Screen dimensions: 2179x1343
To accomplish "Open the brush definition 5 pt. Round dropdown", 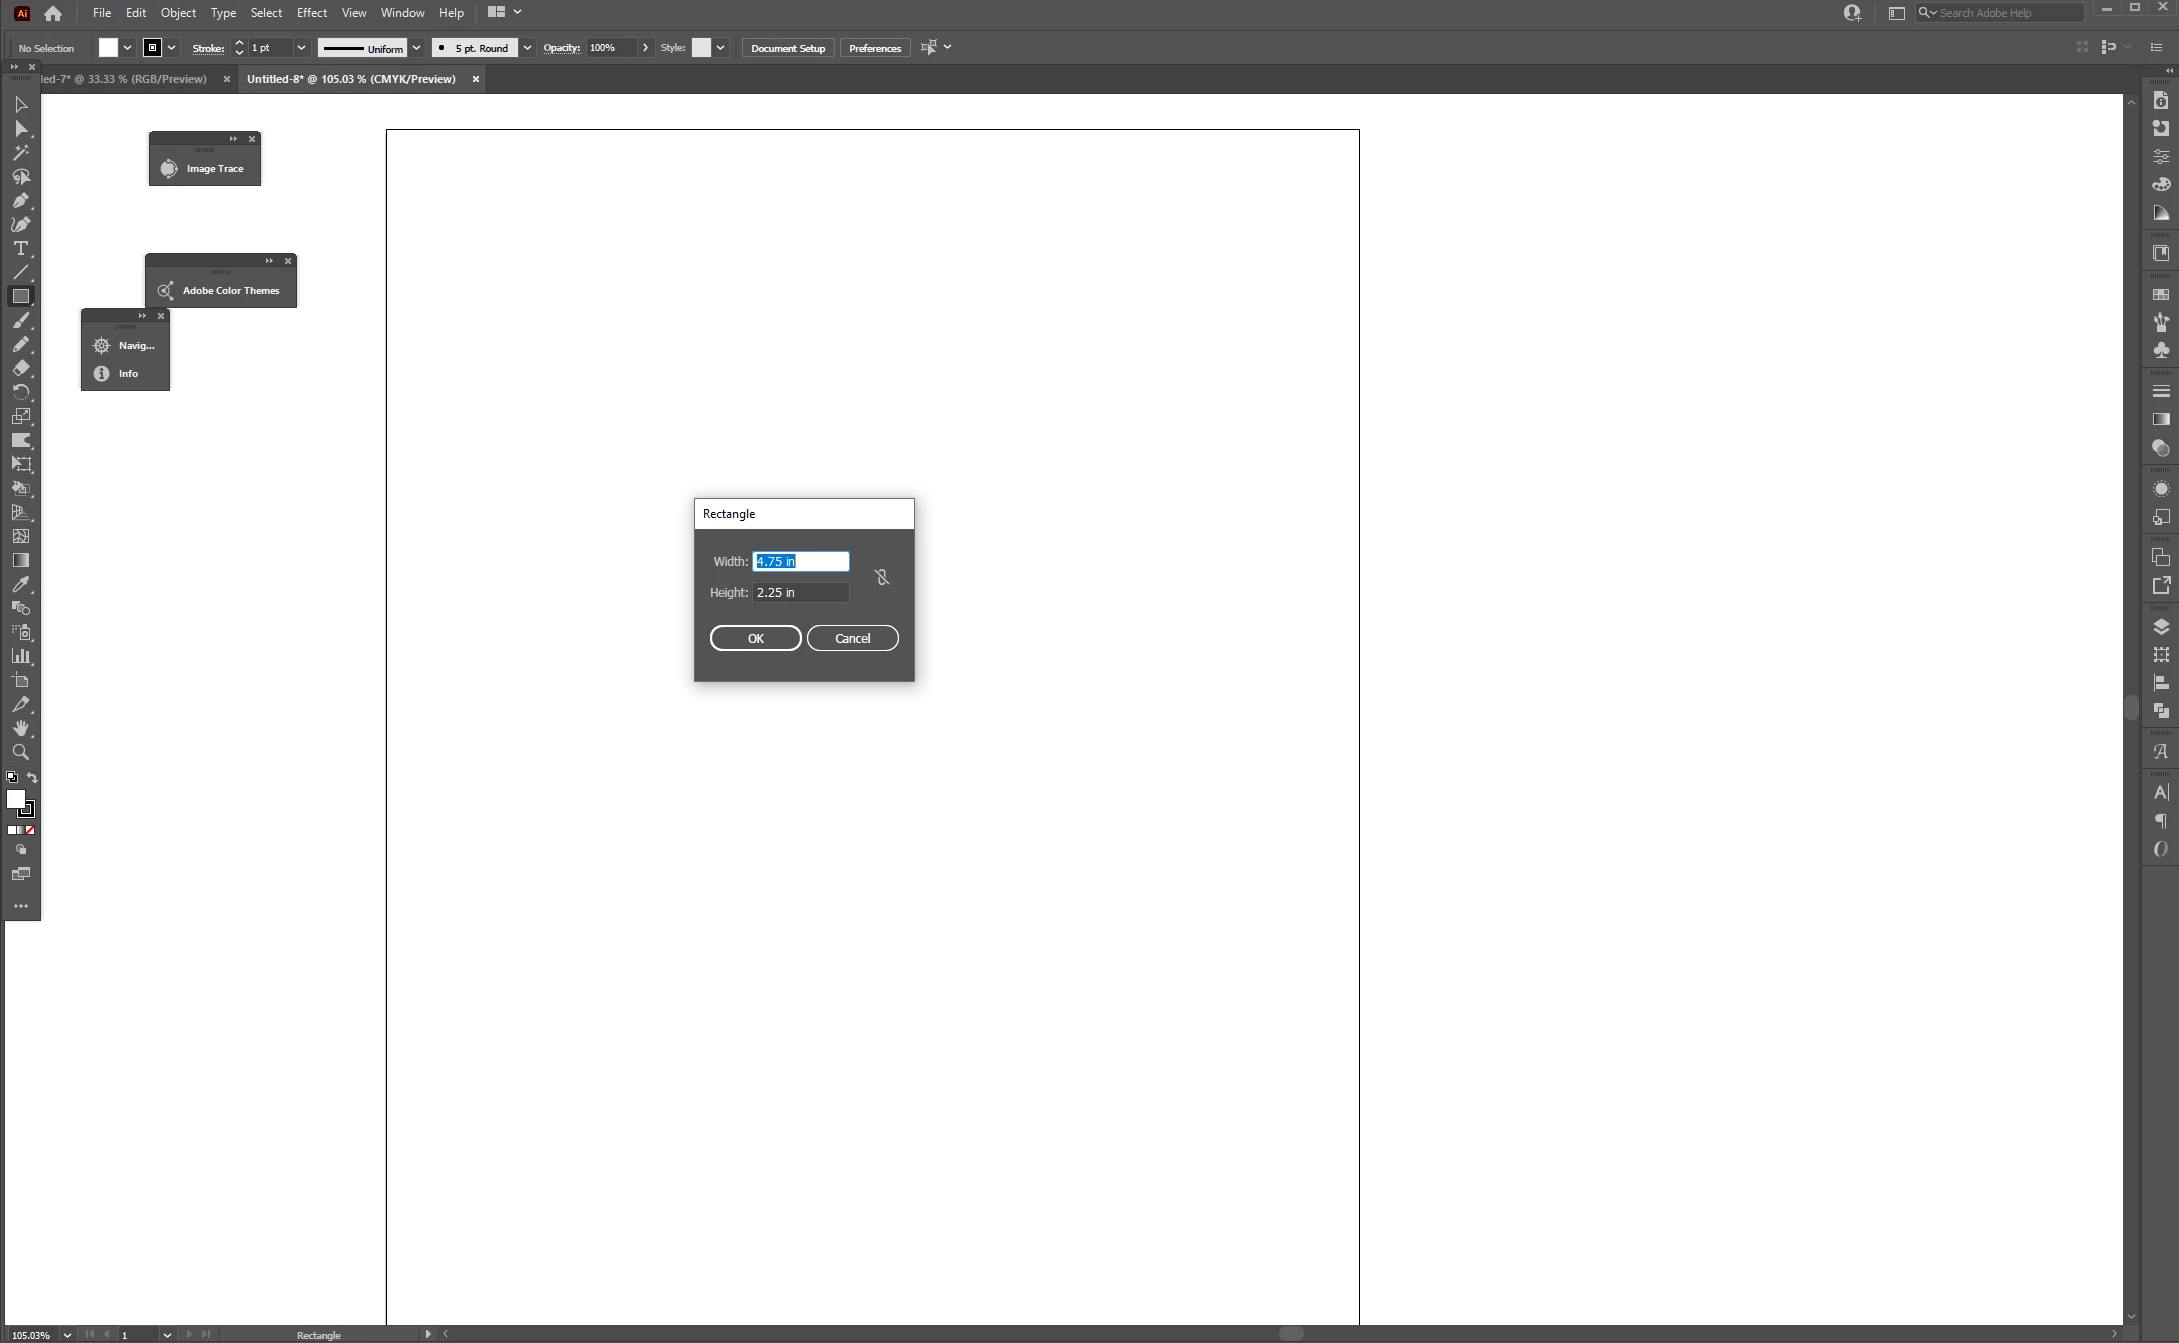I will [527, 48].
